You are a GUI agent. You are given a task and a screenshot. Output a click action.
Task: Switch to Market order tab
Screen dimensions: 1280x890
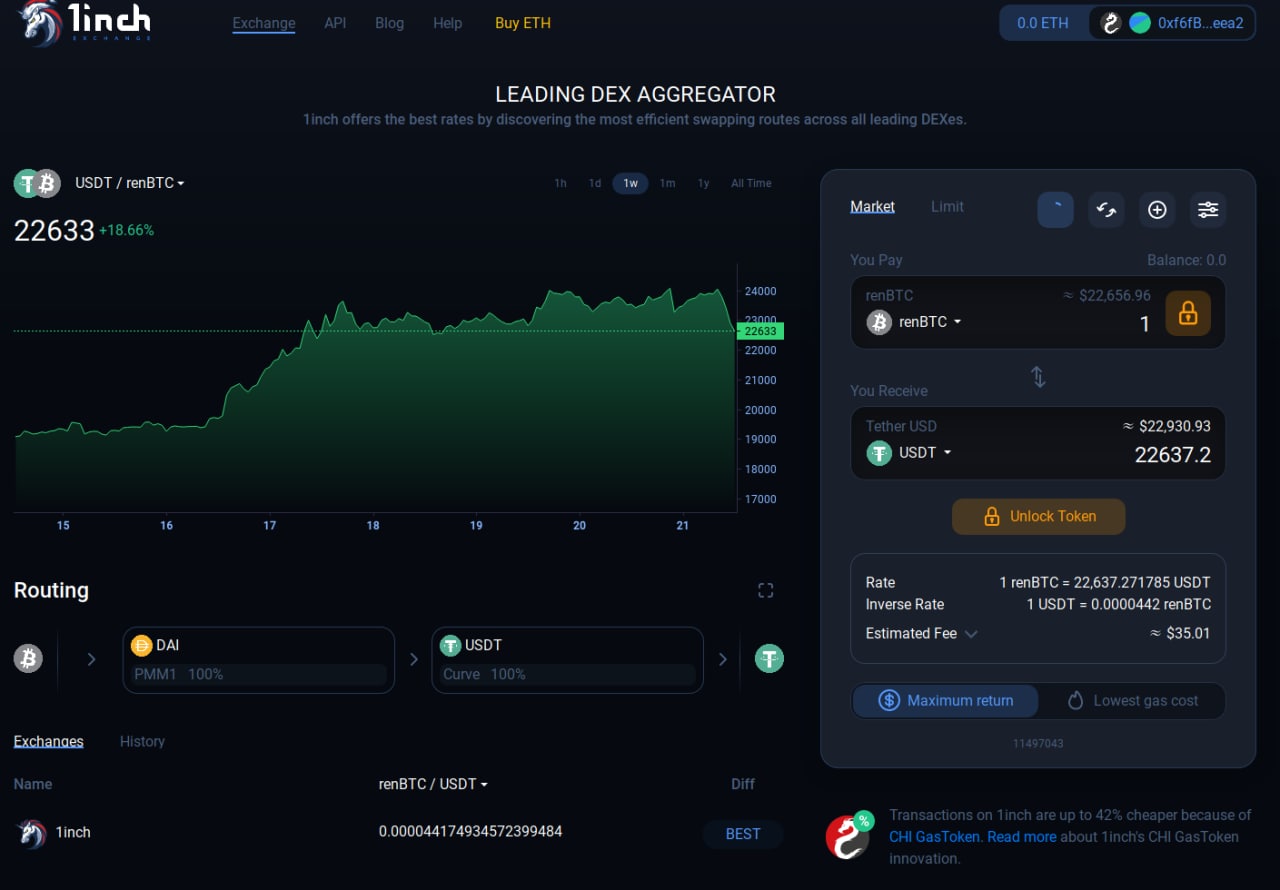pos(872,207)
